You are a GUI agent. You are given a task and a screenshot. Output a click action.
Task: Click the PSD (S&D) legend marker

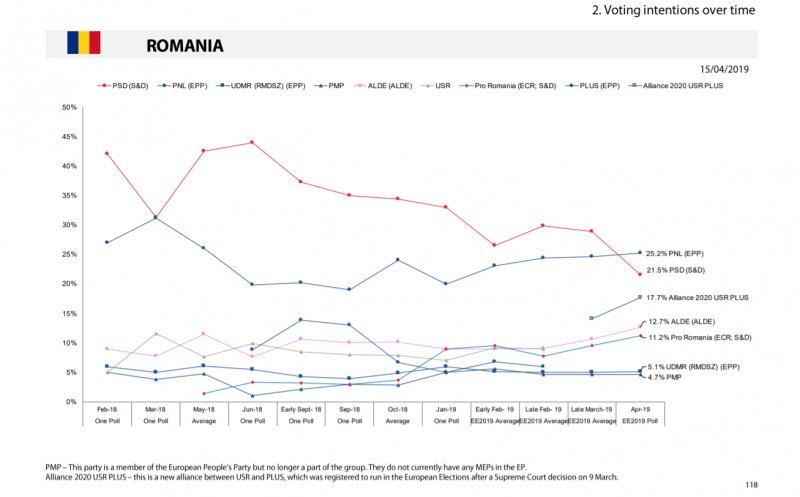(105, 87)
